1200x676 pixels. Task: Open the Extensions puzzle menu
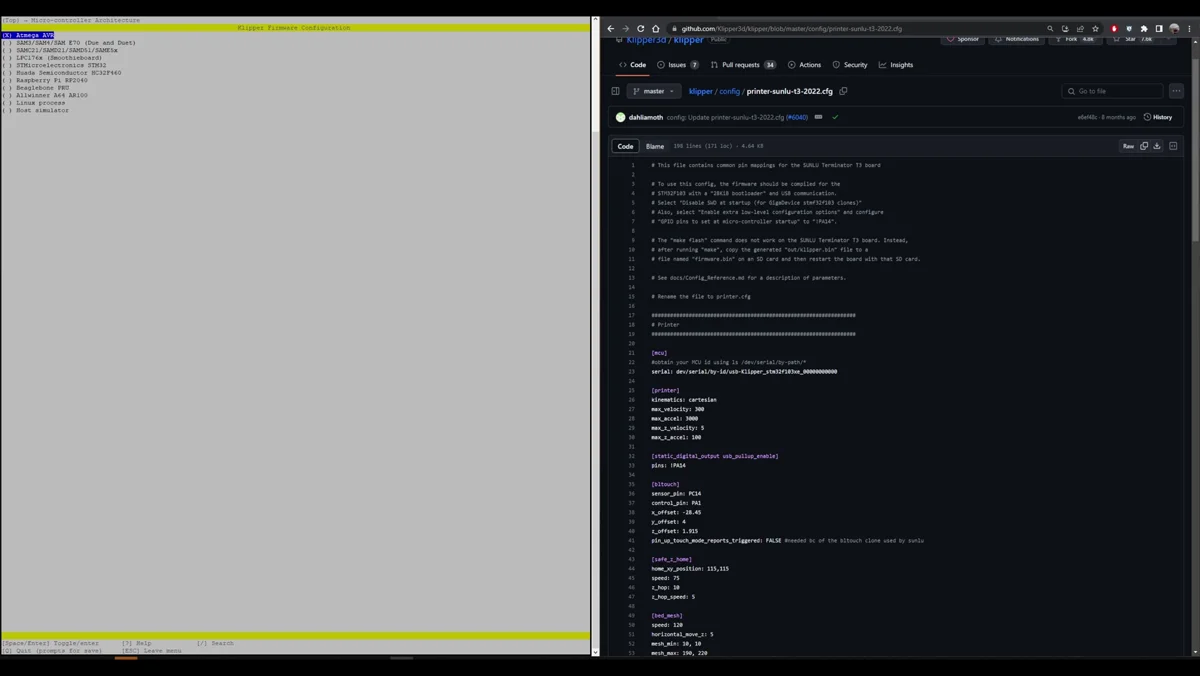(1144, 28)
